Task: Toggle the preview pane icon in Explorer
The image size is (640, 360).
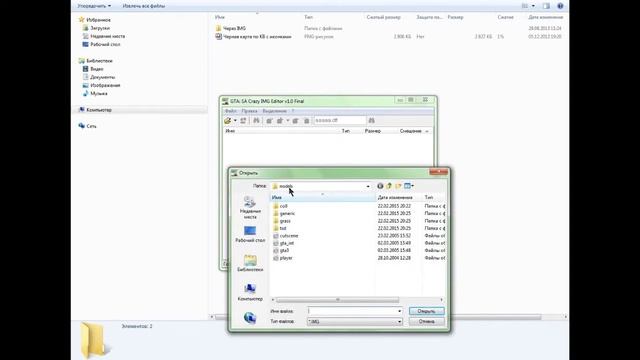Action: point(546,6)
